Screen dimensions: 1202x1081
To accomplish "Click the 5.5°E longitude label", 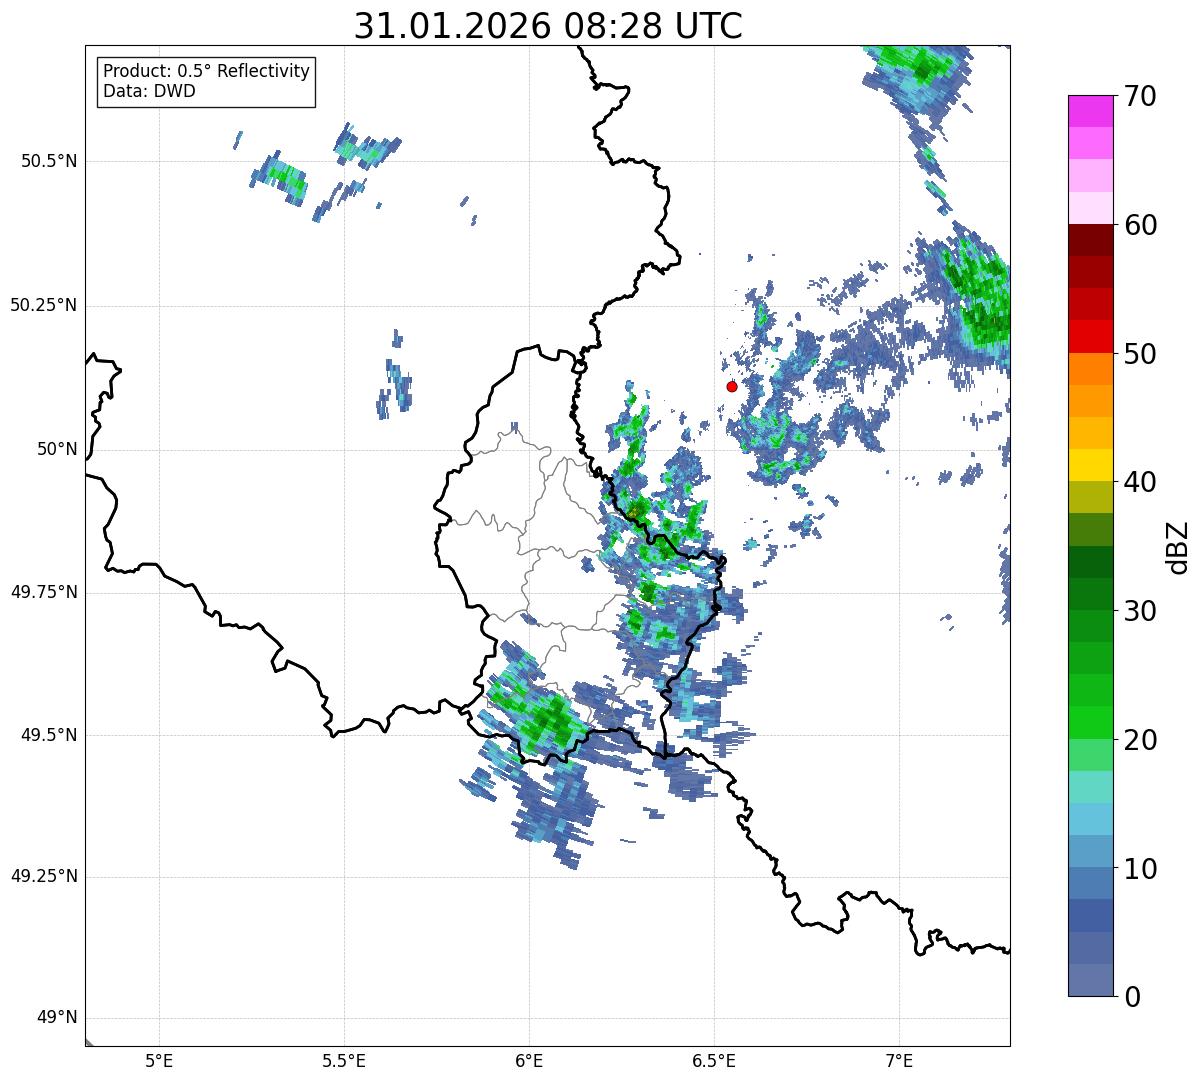I will pyautogui.click(x=344, y=1060).
